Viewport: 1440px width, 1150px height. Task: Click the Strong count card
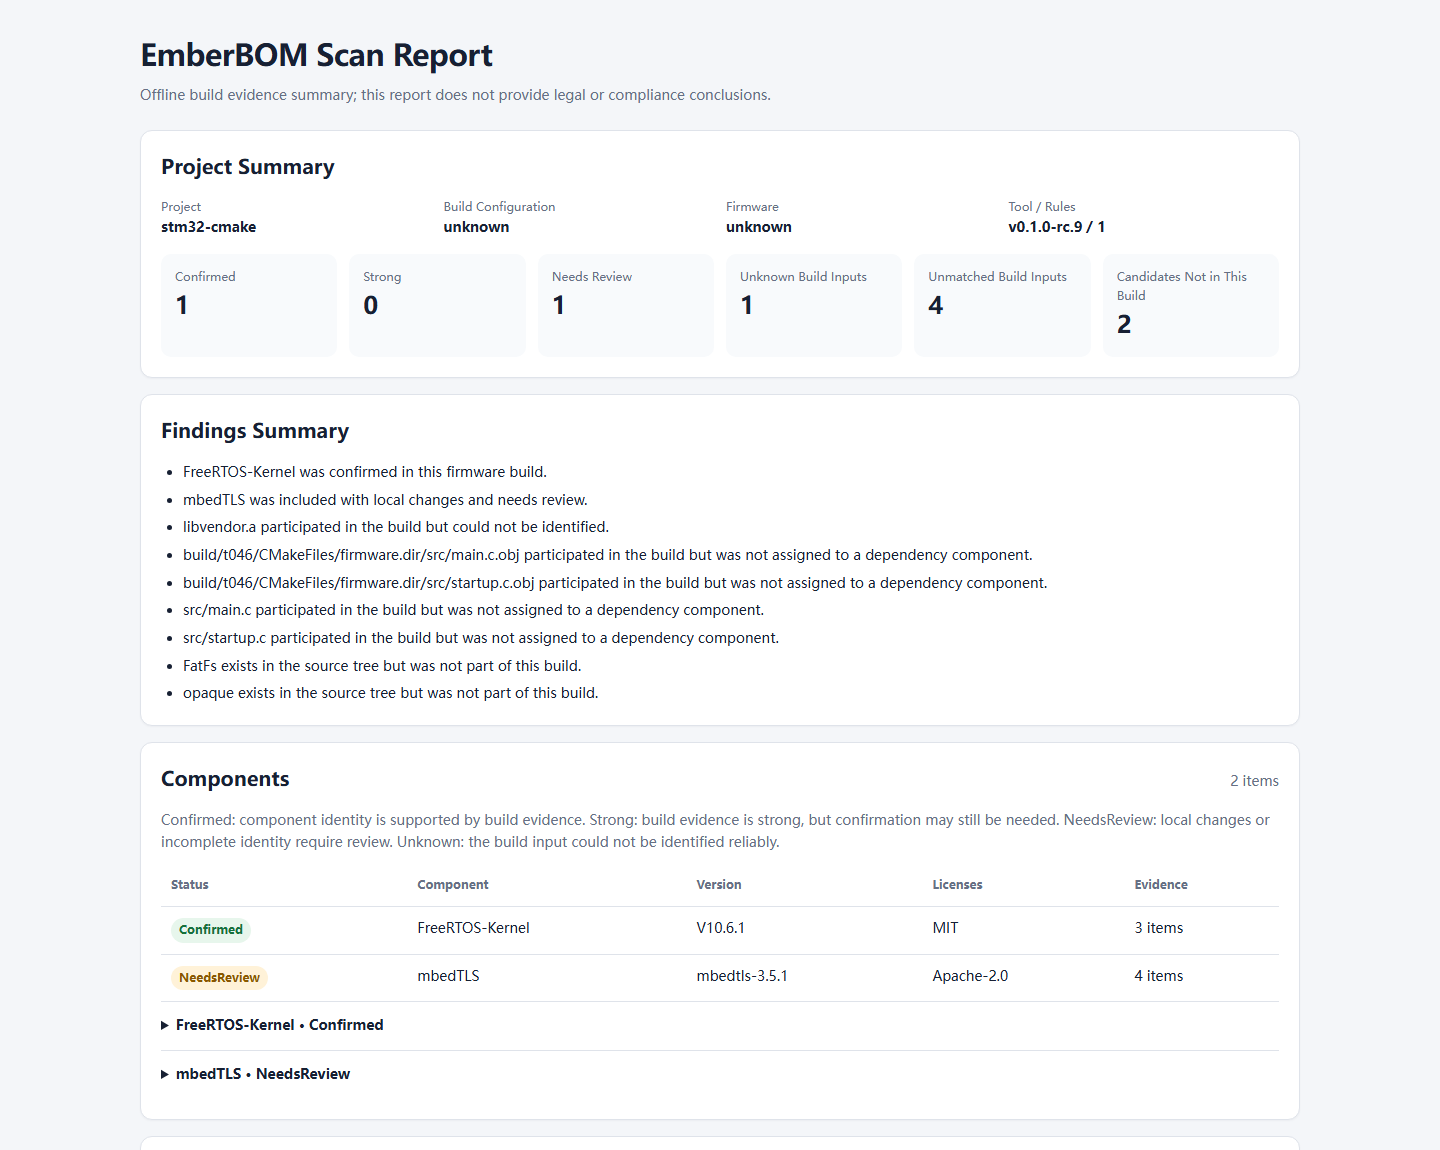(x=437, y=305)
